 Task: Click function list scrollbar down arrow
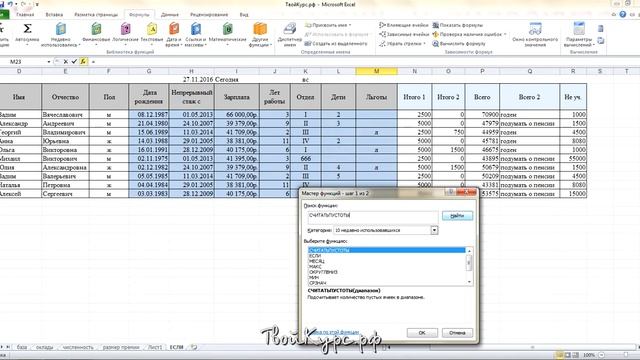click(x=469, y=282)
